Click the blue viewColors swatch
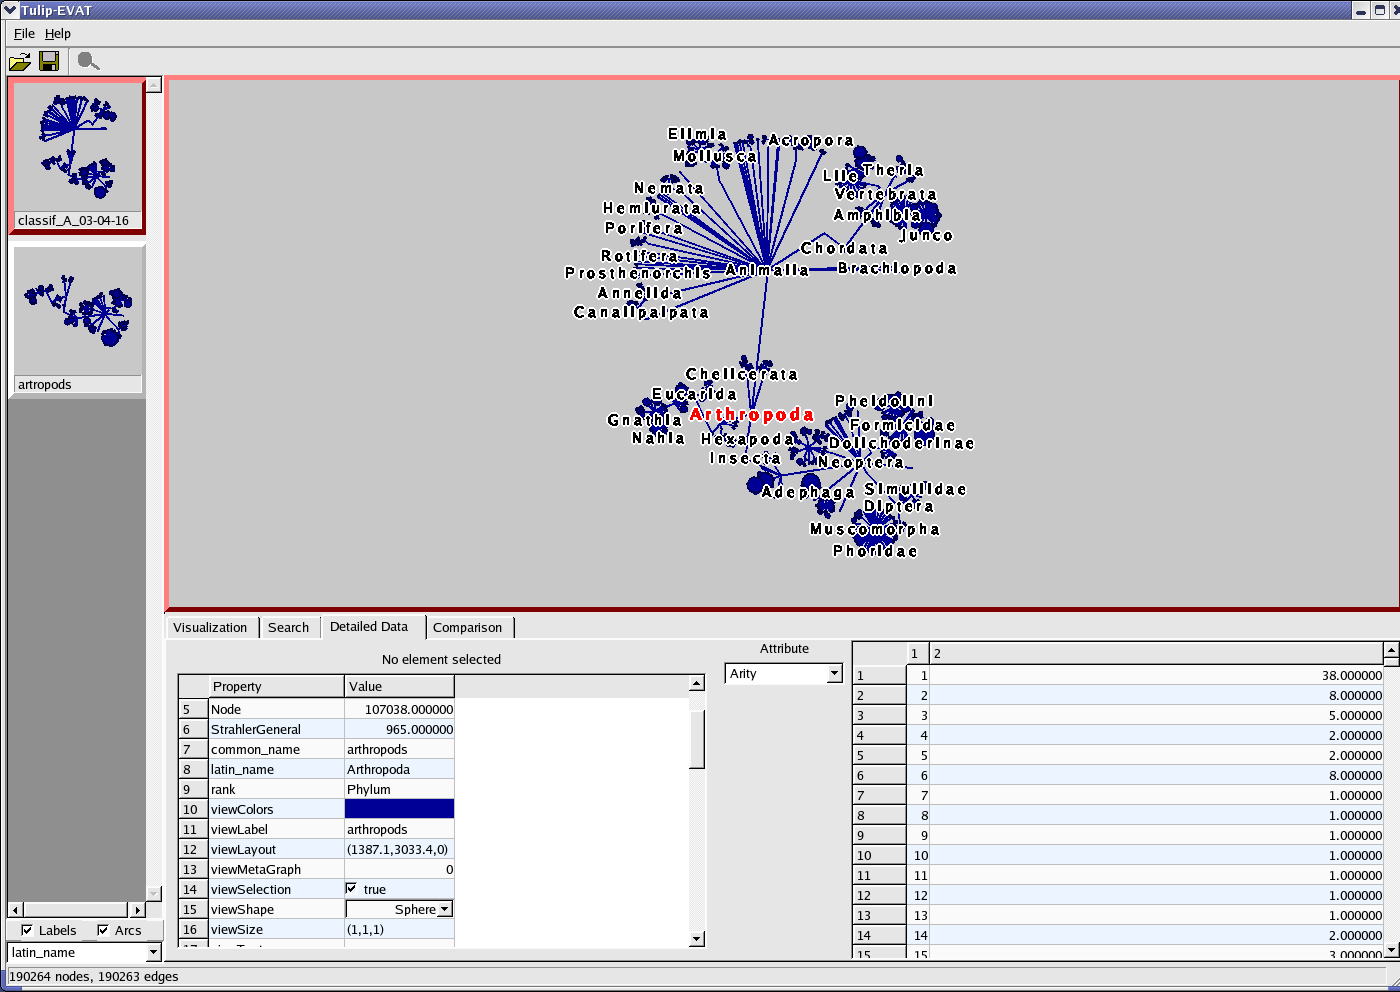Image resolution: width=1400 pixels, height=992 pixels. click(399, 809)
